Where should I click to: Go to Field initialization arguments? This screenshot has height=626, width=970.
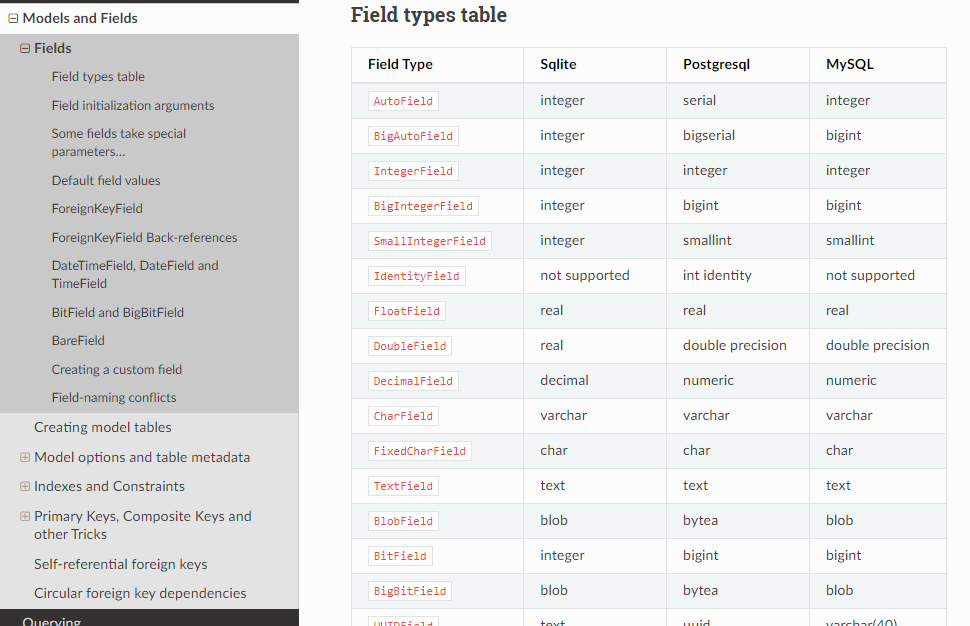coord(133,106)
